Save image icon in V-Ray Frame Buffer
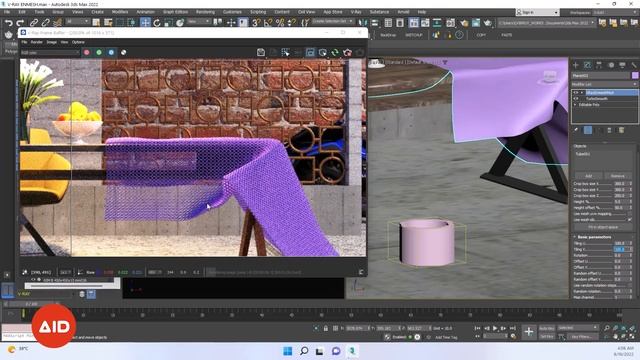The width and height of the screenshot is (640, 360). (x=261, y=52)
